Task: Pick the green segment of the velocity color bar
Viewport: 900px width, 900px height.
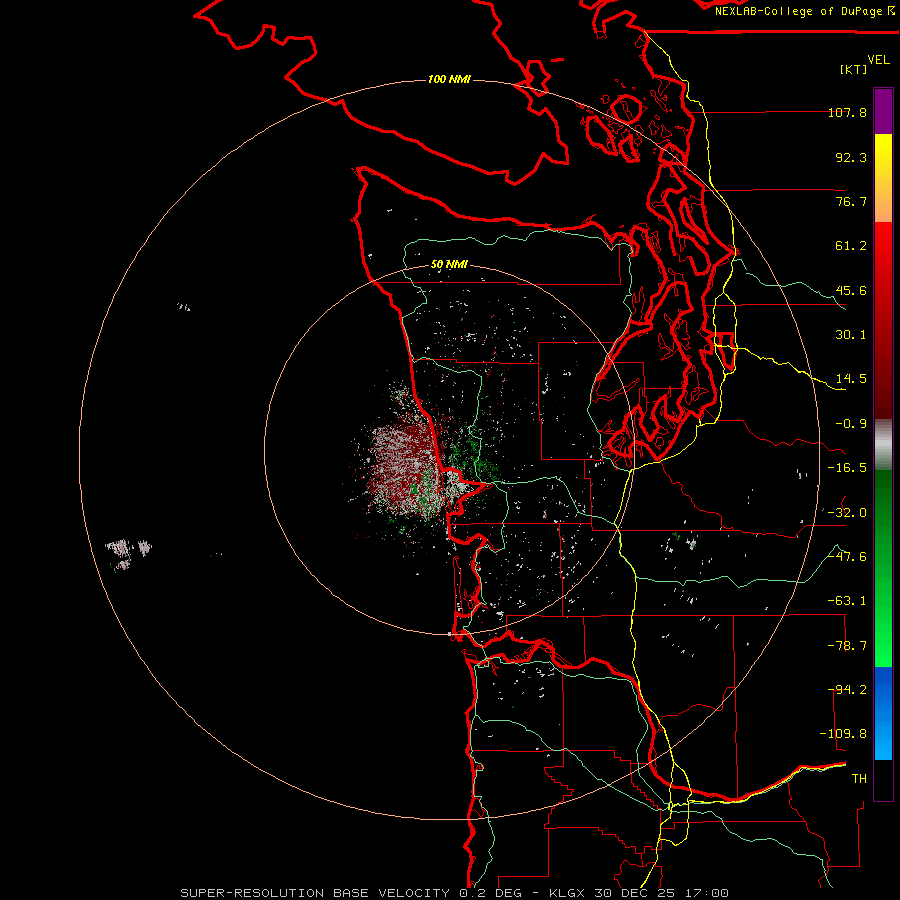Action: [883, 568]
